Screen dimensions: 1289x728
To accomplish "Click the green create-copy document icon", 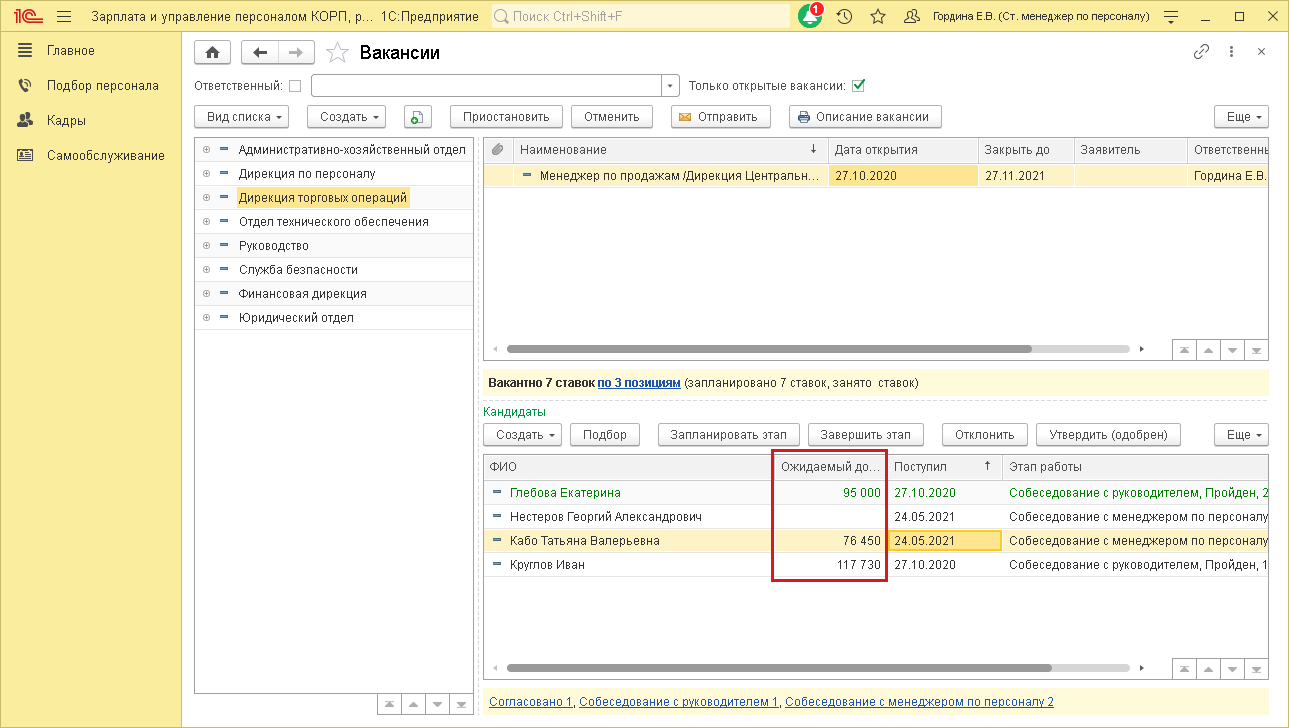I will click(417, 117).
